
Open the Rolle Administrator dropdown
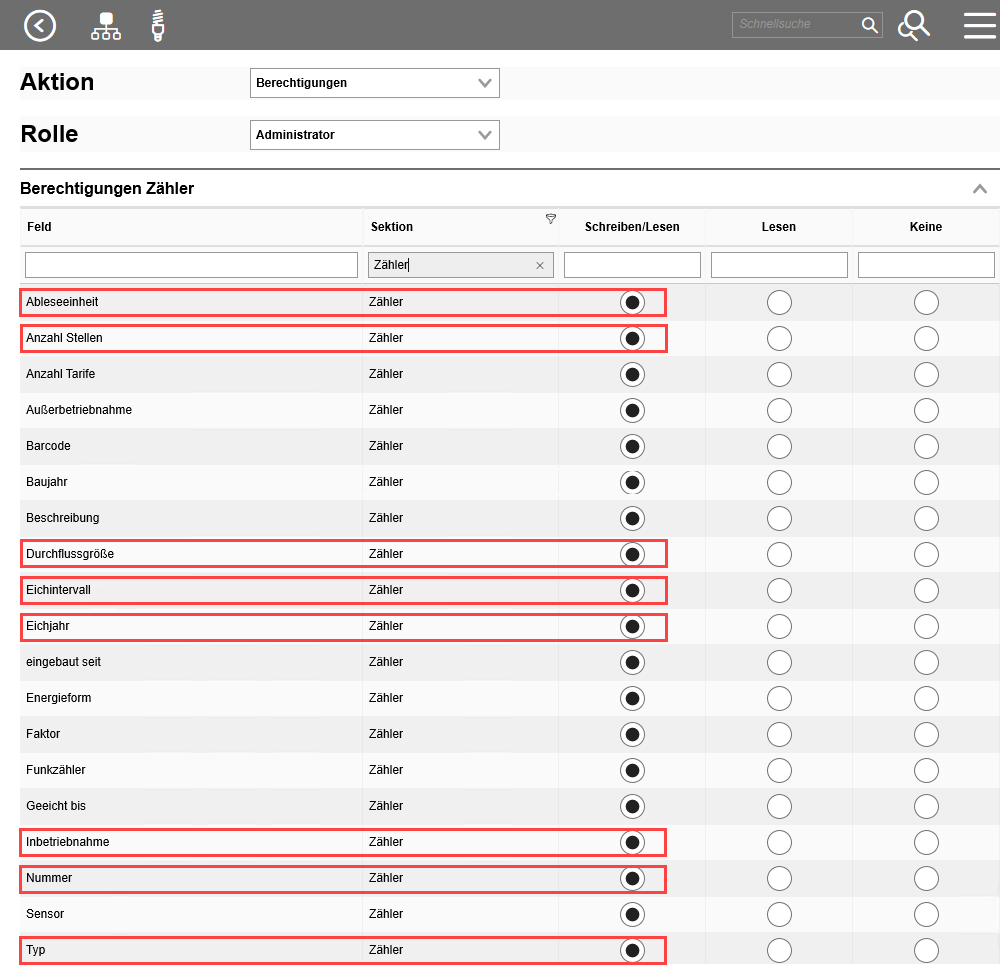coord(374,135)
